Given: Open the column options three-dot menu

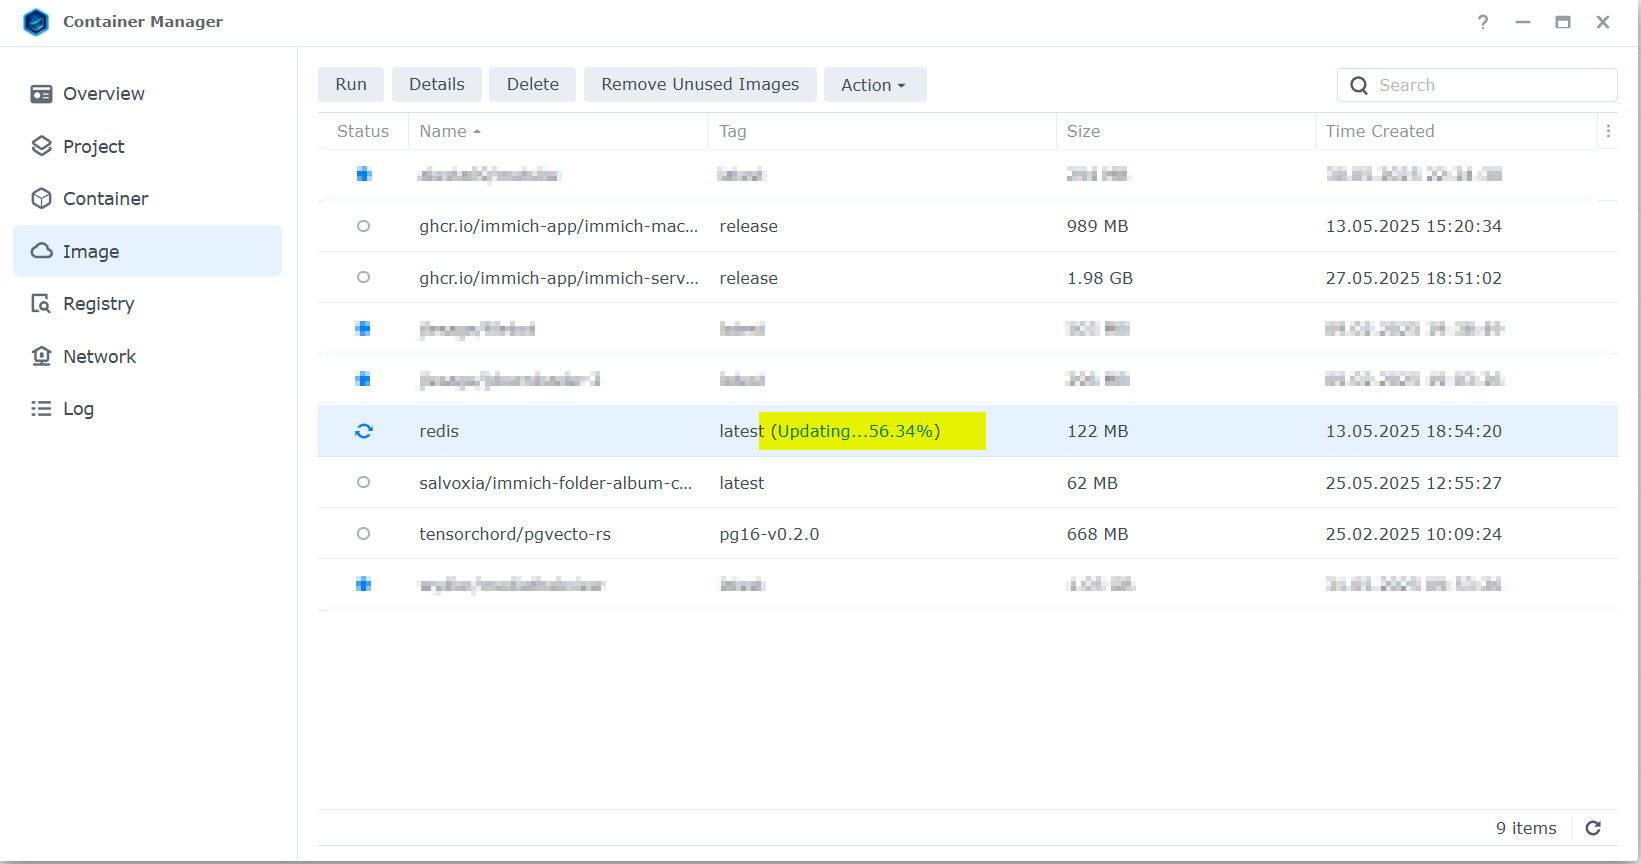Looking at the screenshot, I should pyautogui.click(x=1608, y=131).
